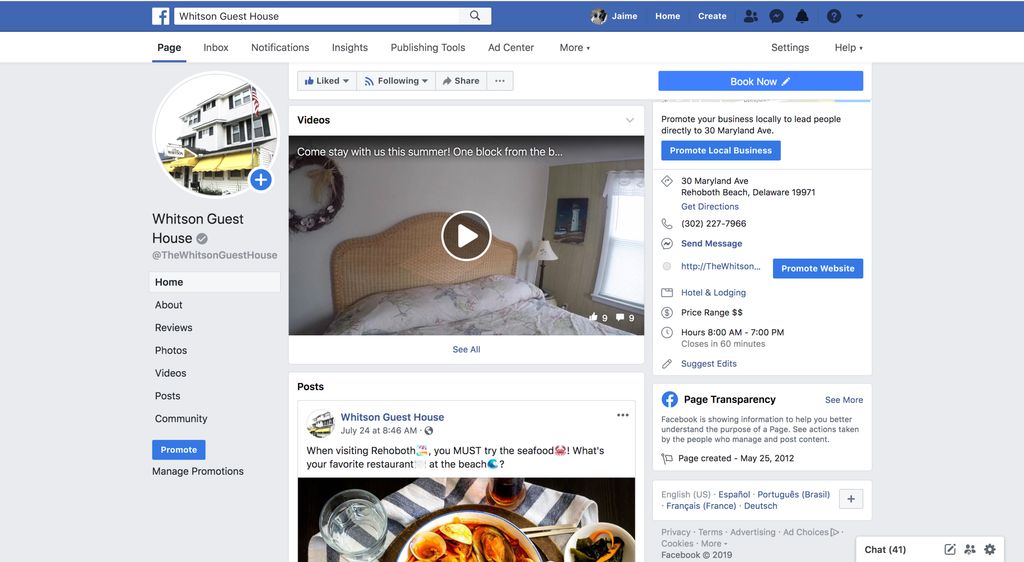
Task: Create new group icon in chat bar
Action: (970, 550)
